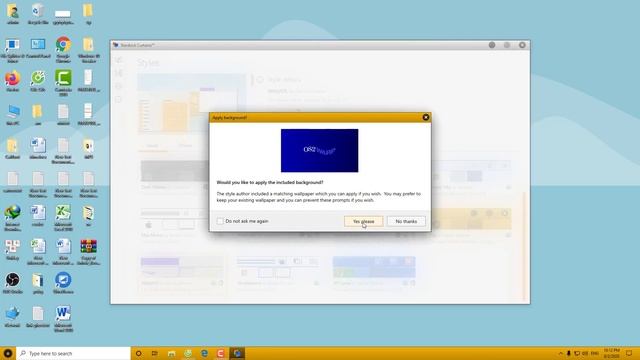Open Microsoft Excel desktop shortcut
Screen dimensions: 640x360
pos(63,218)
